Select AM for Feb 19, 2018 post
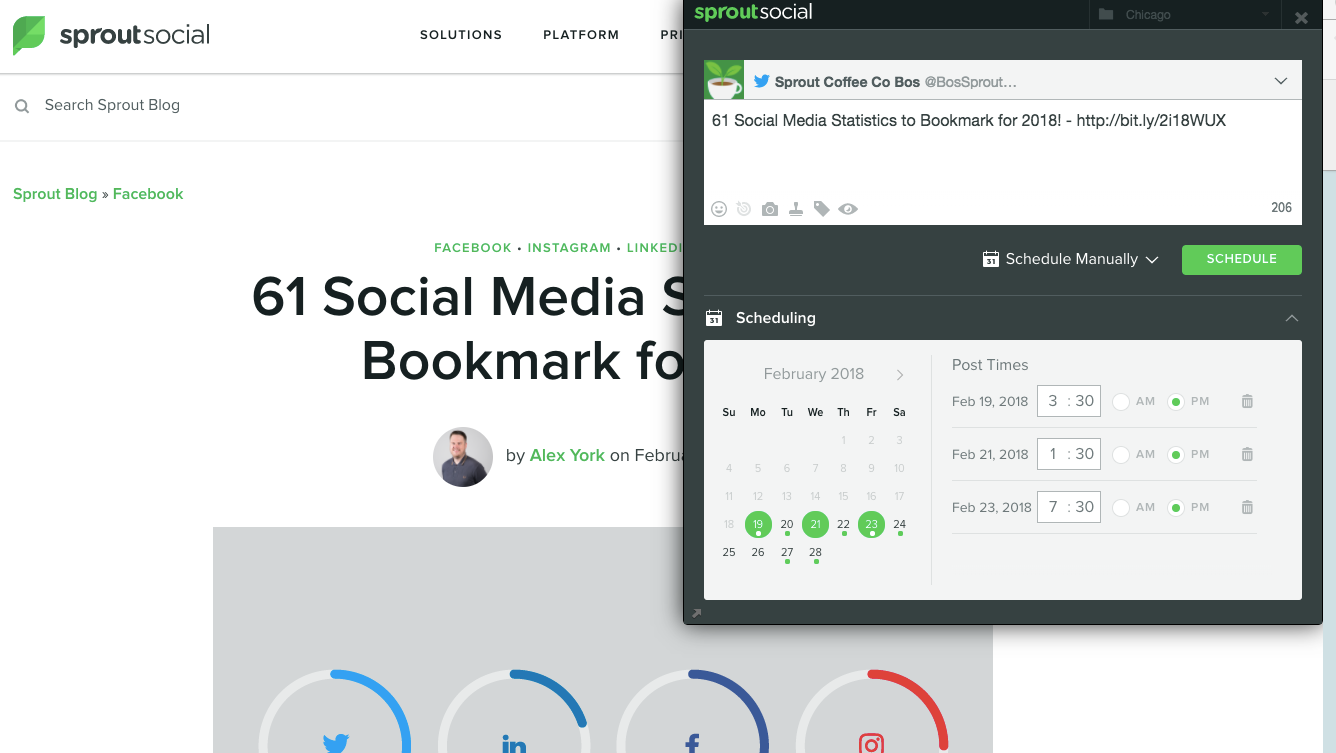Screen dimensions: 1336x753 1121,401
